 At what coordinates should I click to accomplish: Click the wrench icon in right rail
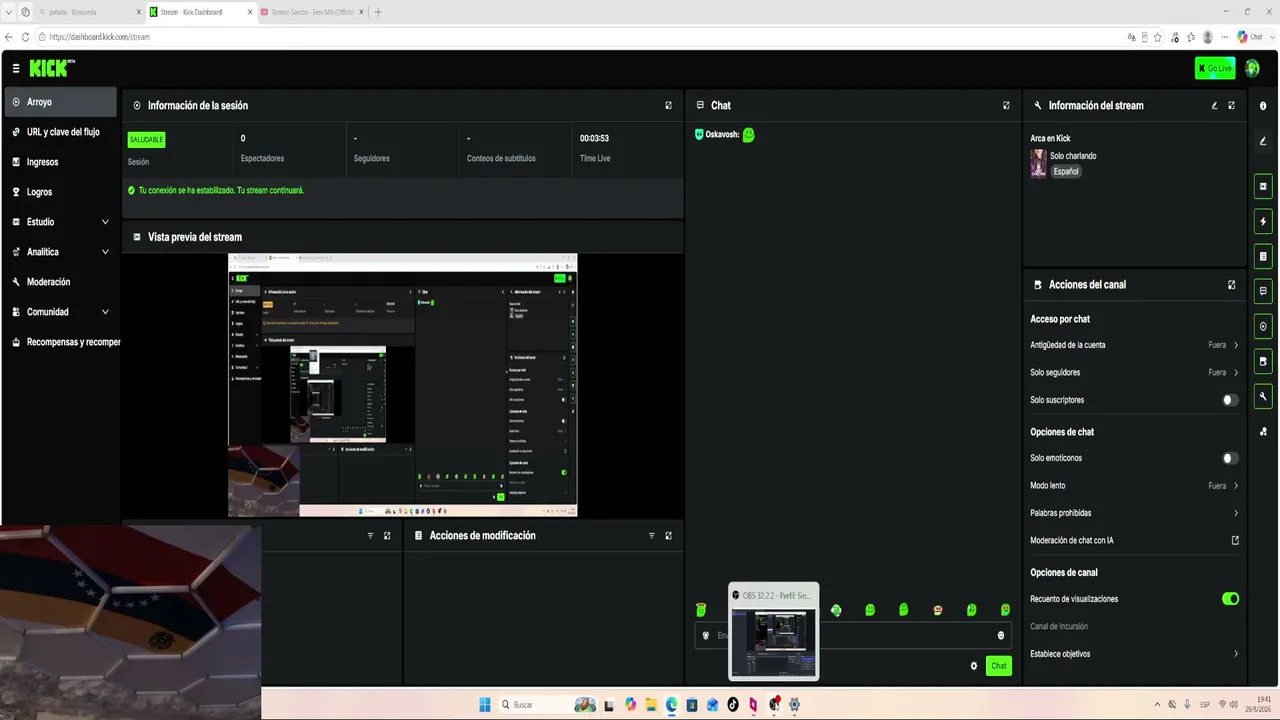pyautogui.click(x=1263, y=396)
